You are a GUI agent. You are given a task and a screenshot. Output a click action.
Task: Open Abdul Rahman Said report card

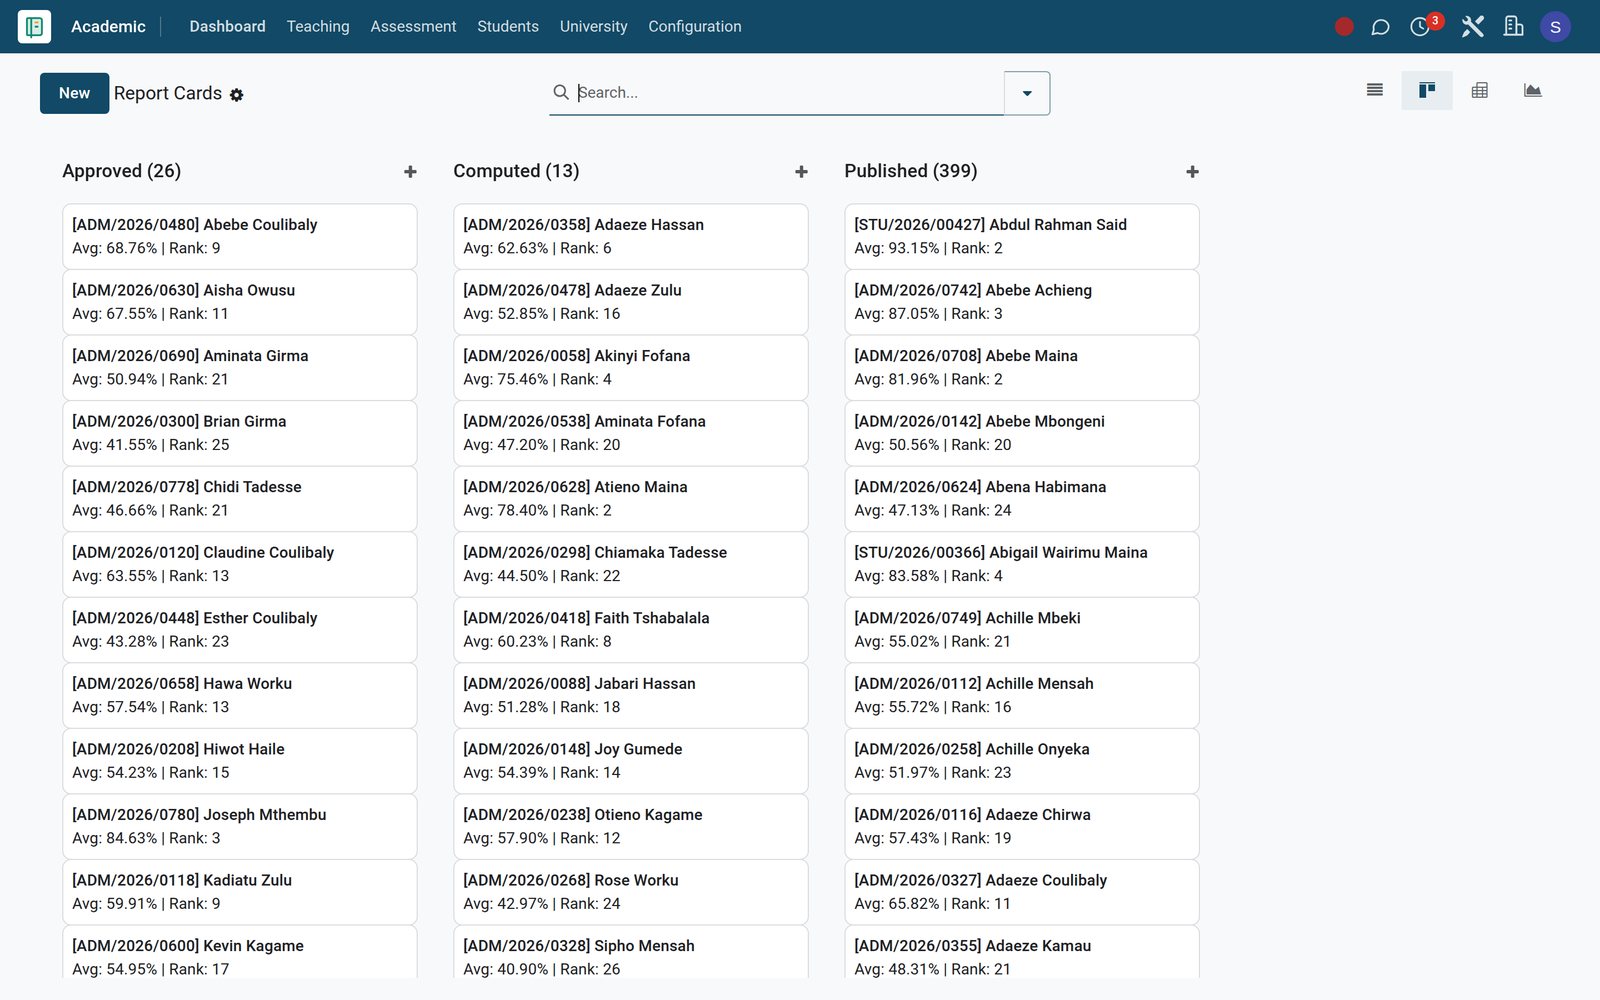pos(1022,236)
